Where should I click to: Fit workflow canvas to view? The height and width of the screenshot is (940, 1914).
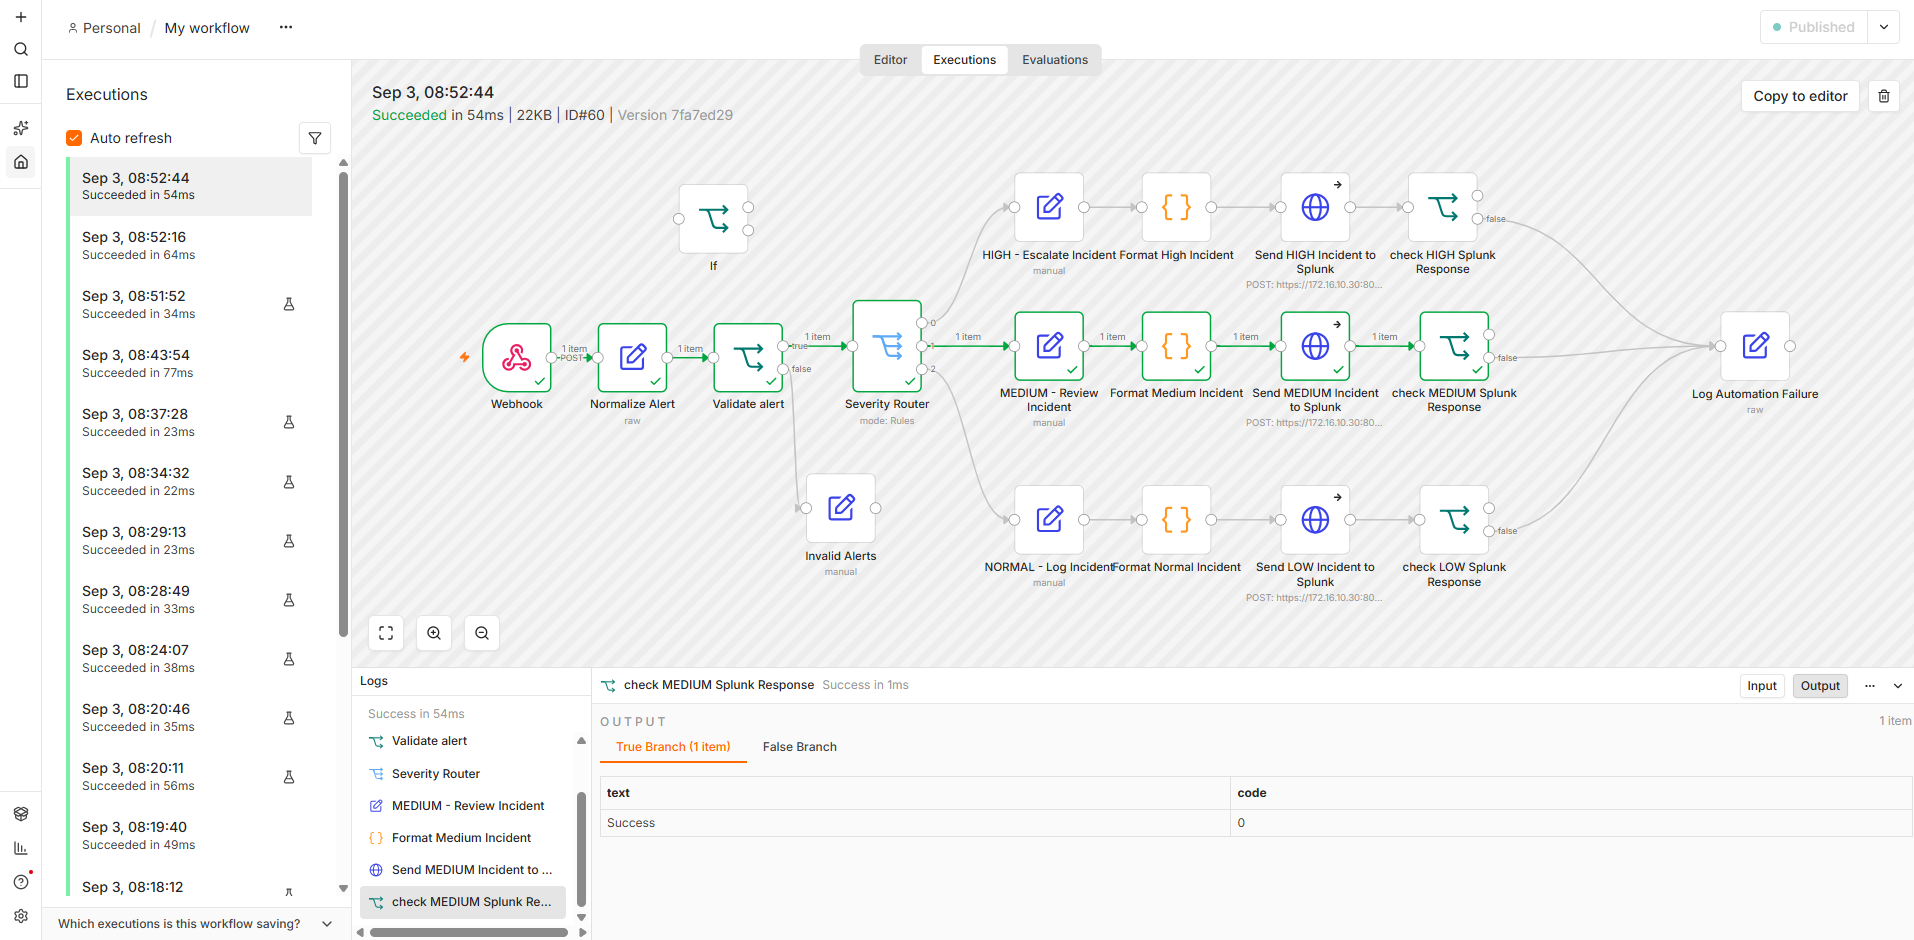pos(386,633)
